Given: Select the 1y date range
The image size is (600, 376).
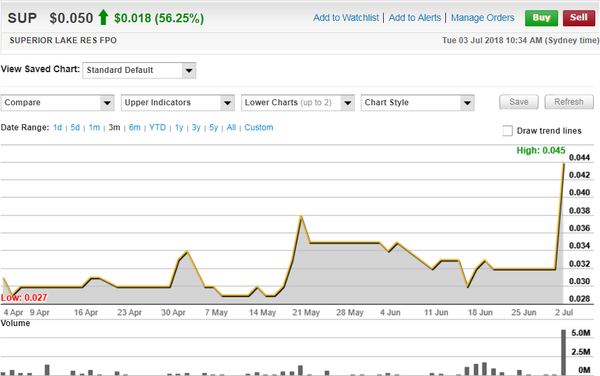Looking at the screenshot, I should 179,127.
